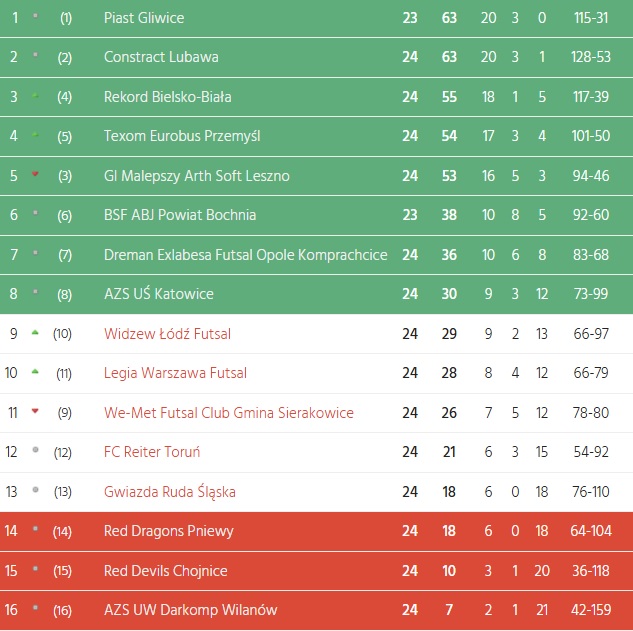Click the red down arrow beside We-Met Futsal Club

click(x=36, y=411)
